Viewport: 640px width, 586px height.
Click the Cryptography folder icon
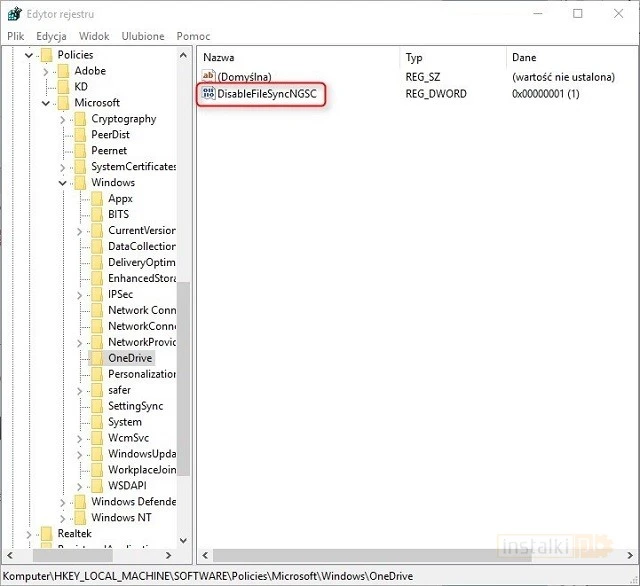[80, 119]
